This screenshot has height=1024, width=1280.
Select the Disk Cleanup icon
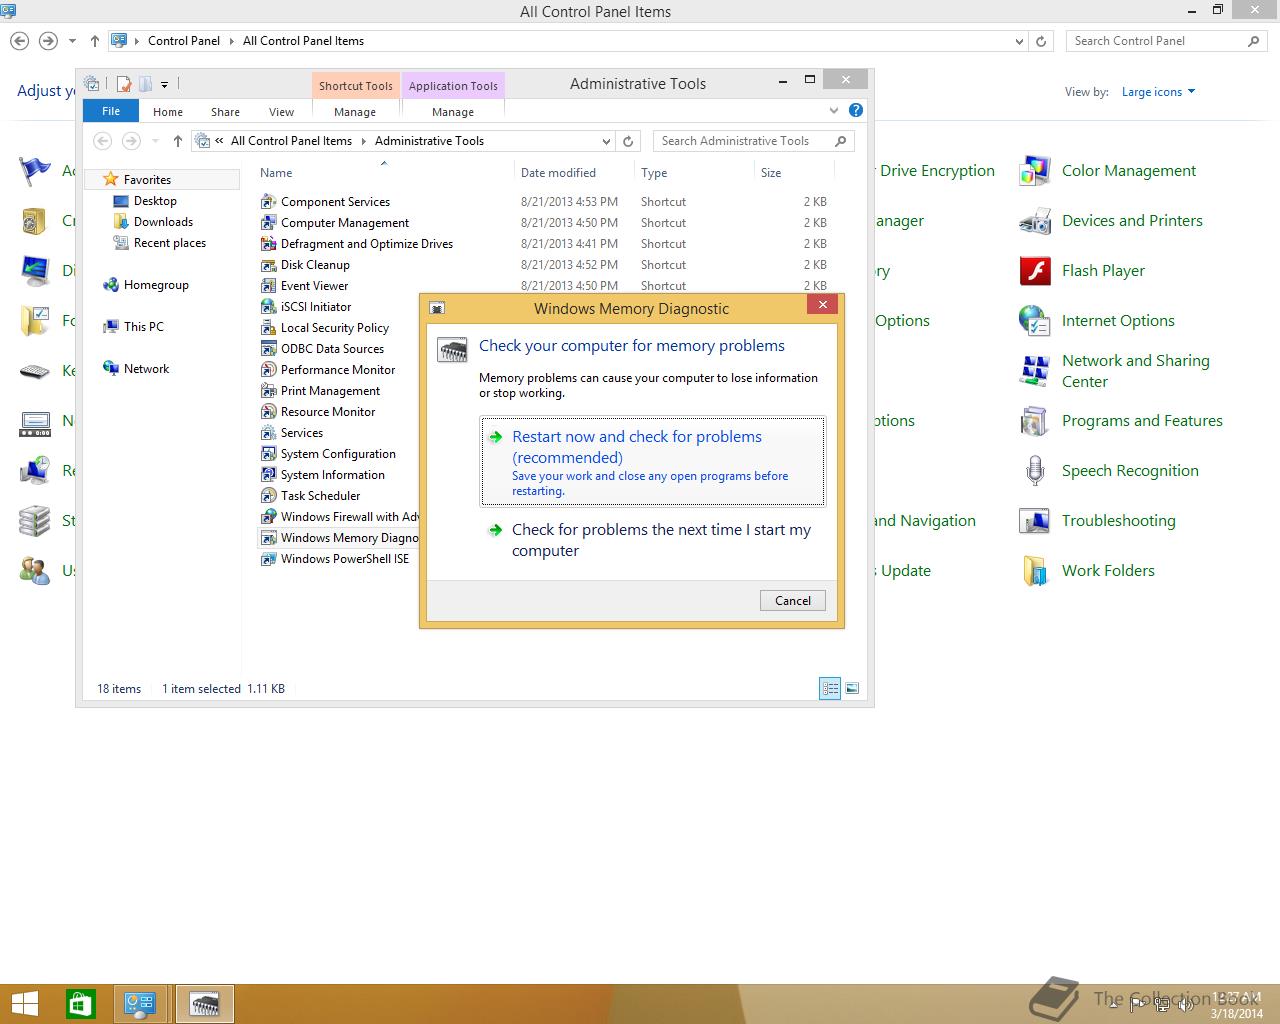pyautogui.click(x=268, y=265)
